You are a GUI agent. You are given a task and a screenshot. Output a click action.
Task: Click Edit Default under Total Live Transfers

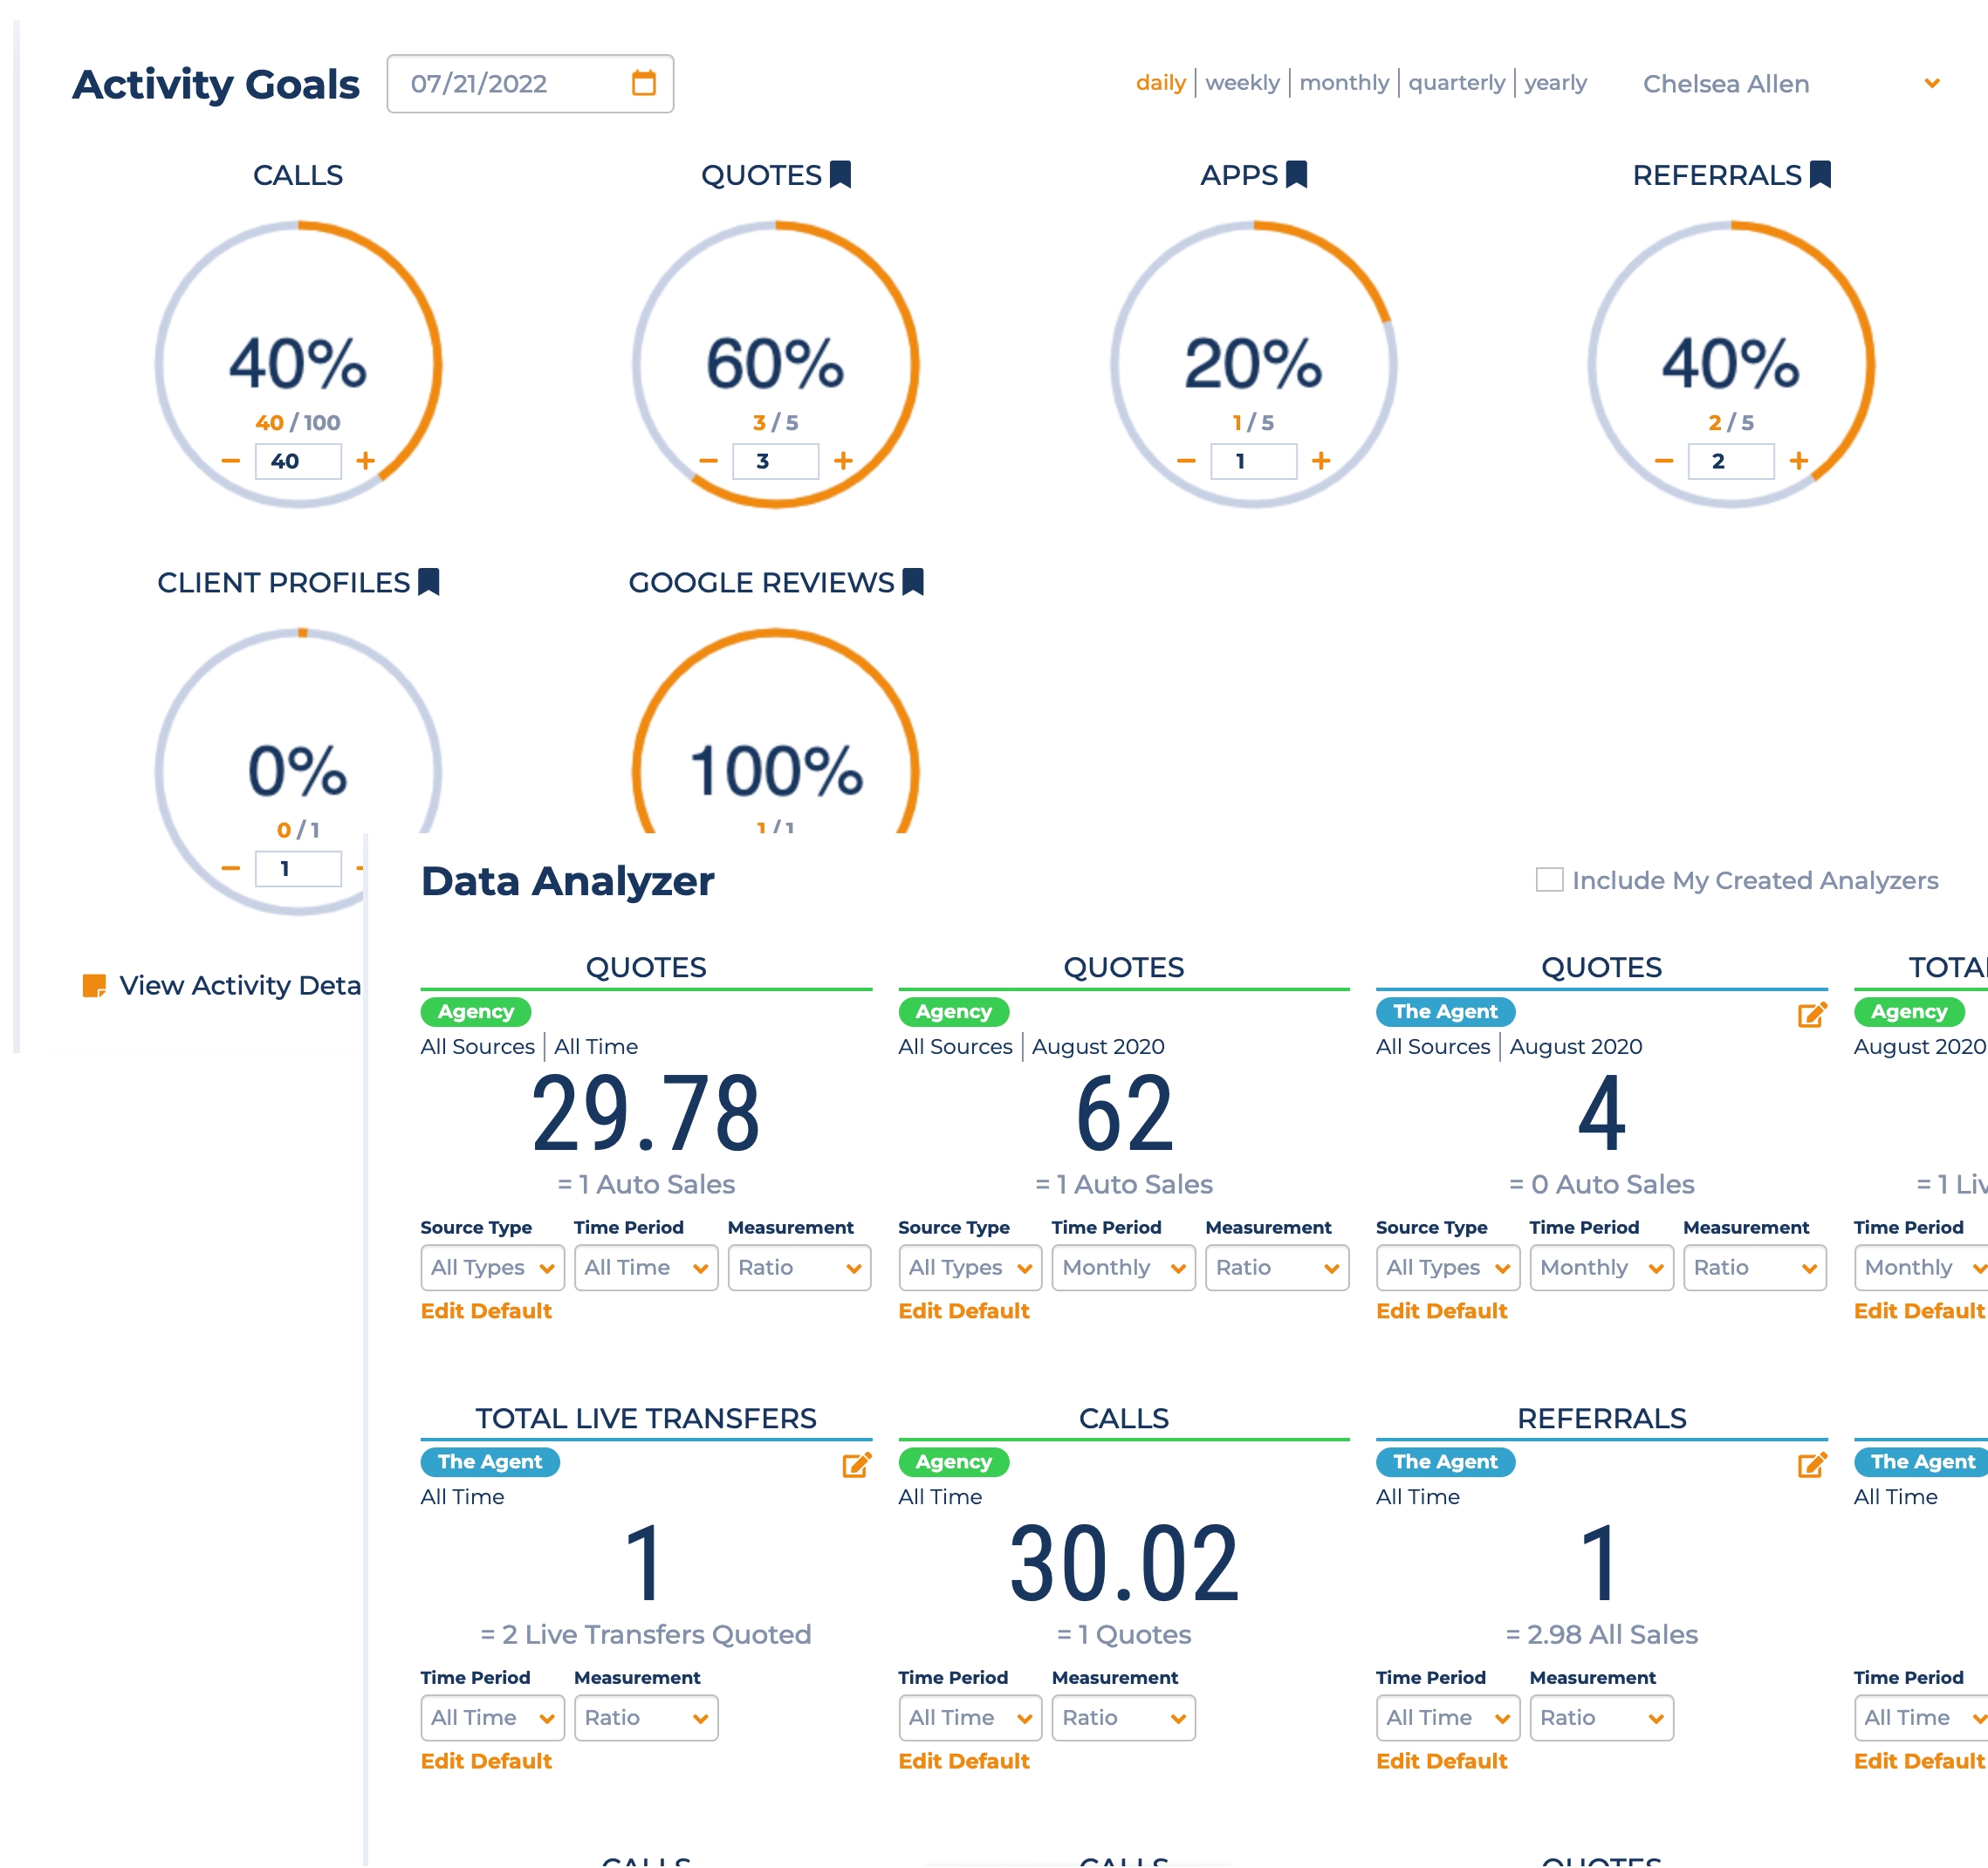(x=486, y=1761)
